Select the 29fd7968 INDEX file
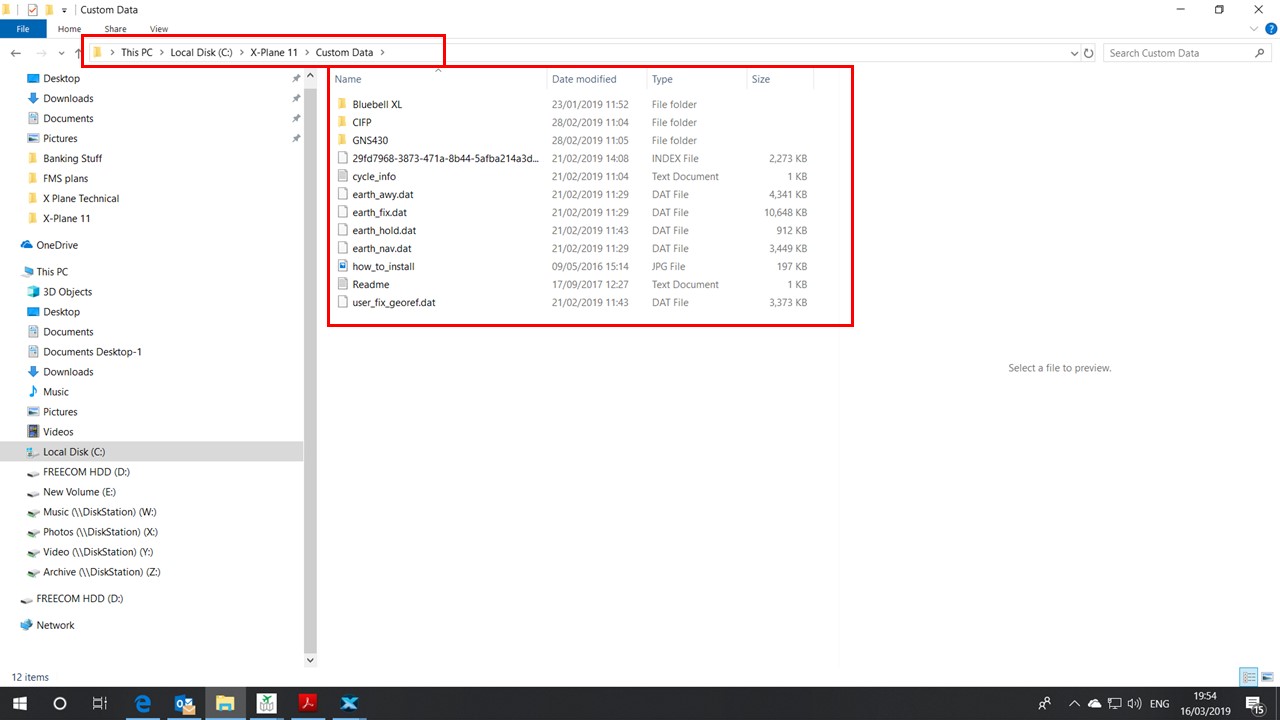The height and width of the screenshot is (720, 1280). 445,158
